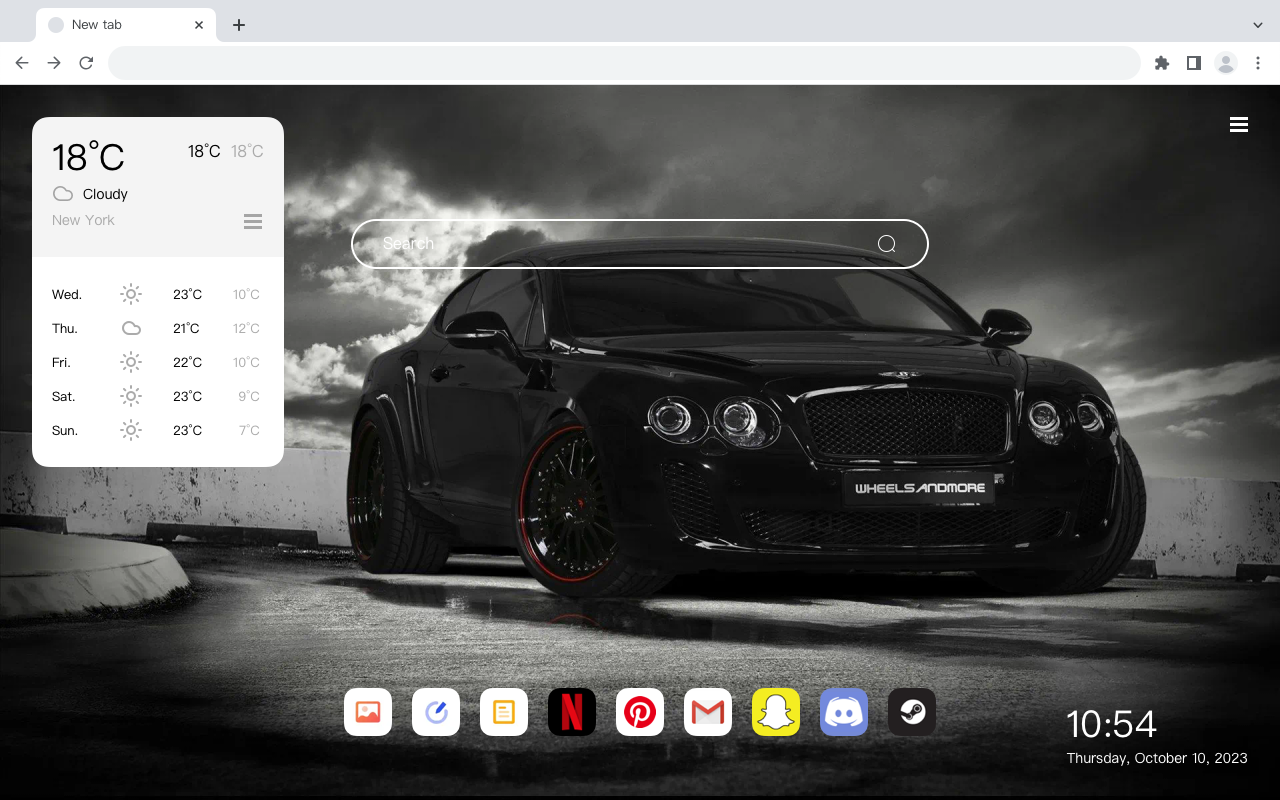The width and height of the screenshot is (1280, 800).
Task: Click the 7°C low for Sunday
Action: pyautogui.click(x=249, y=431)
